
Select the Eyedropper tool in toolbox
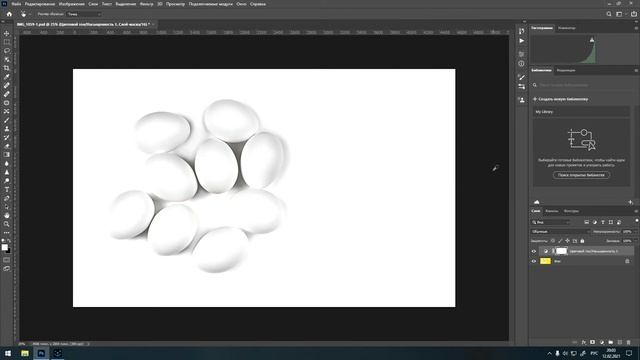(x=7, y=77)
